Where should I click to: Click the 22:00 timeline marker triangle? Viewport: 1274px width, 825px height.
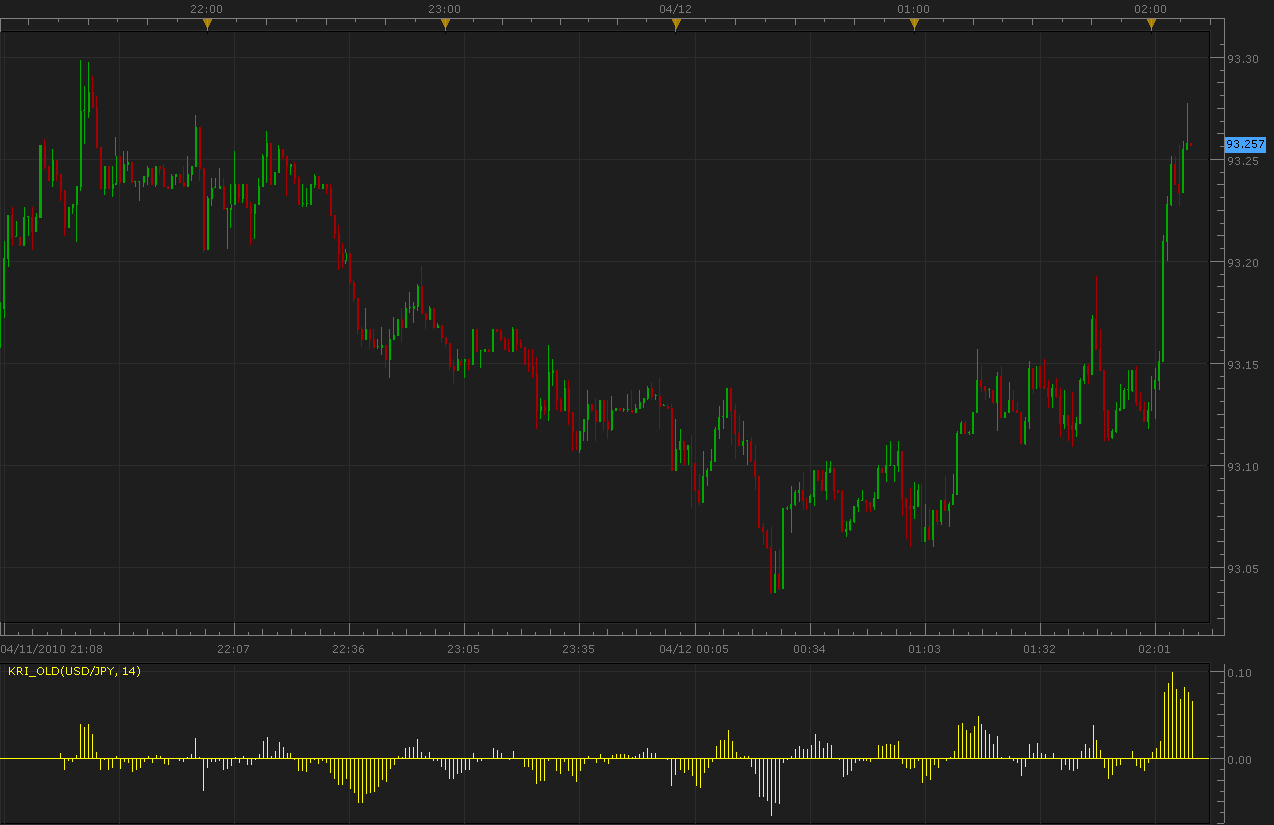[207, 24]
